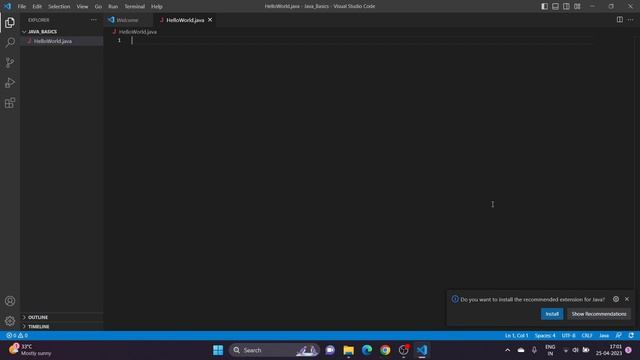Open the Explorer view in activity bar
The image size is (640, 360).
coord(10,22)
